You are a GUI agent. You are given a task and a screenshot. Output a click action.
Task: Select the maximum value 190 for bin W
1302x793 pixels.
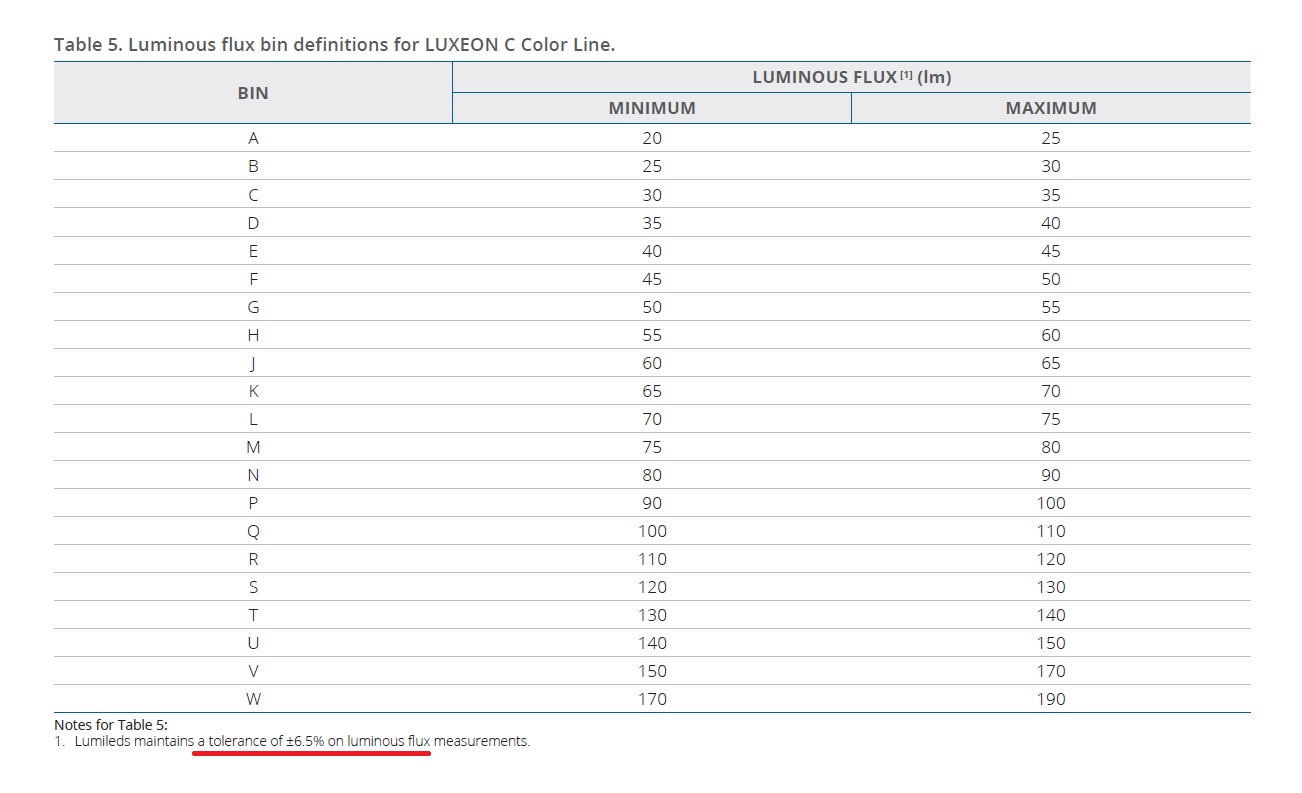point(1050,699)
